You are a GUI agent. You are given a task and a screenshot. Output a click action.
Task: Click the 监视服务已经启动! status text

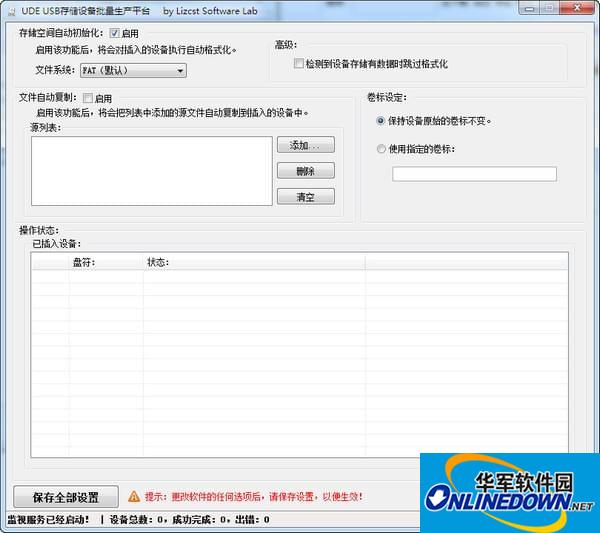coord(48,520)
